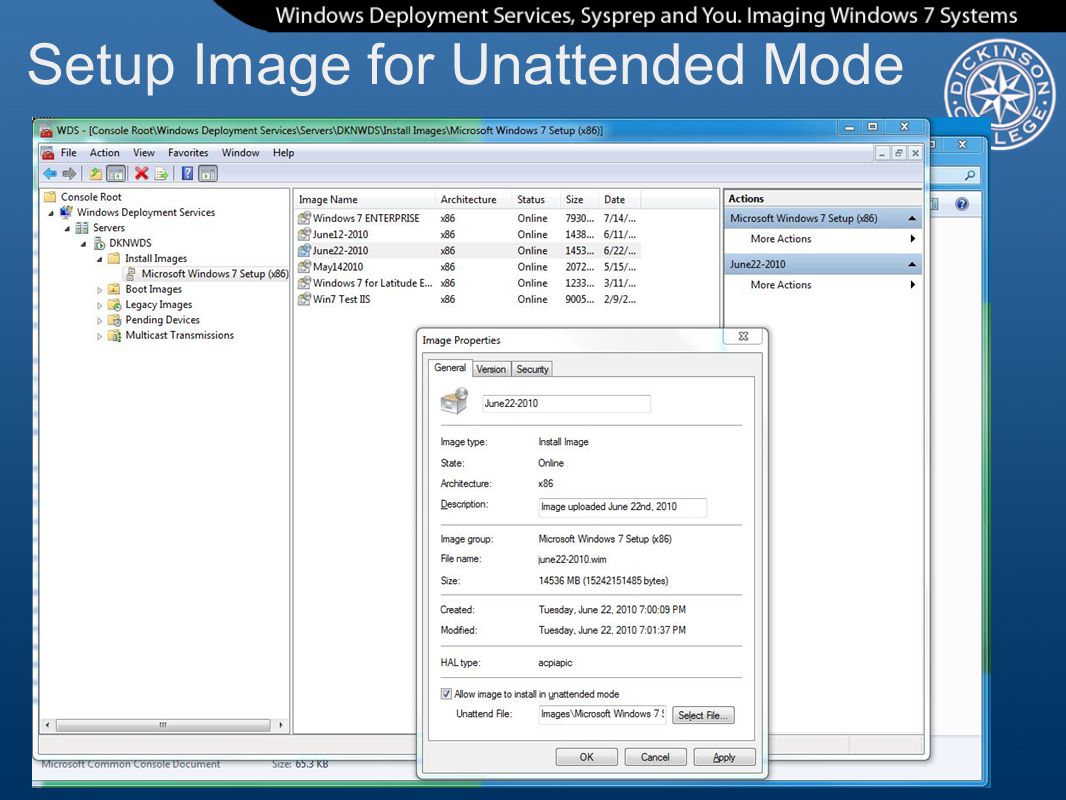Switch to the Security tab
Viewport: 1066px width, 800px height.
tap(532, 369)
